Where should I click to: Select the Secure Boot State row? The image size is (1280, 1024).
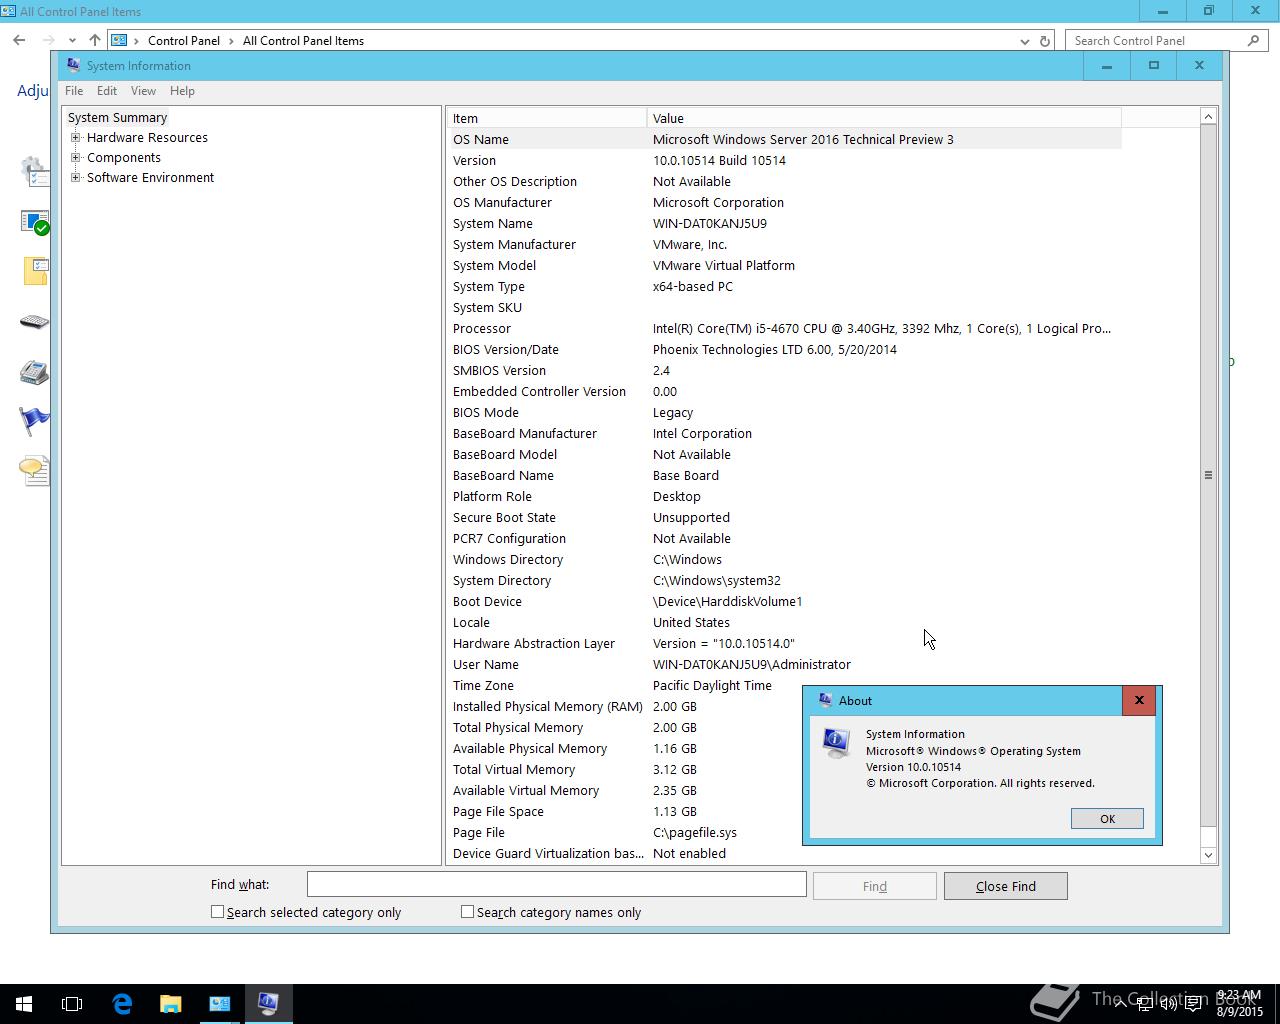pyautogui.click(x=784, y=517)
